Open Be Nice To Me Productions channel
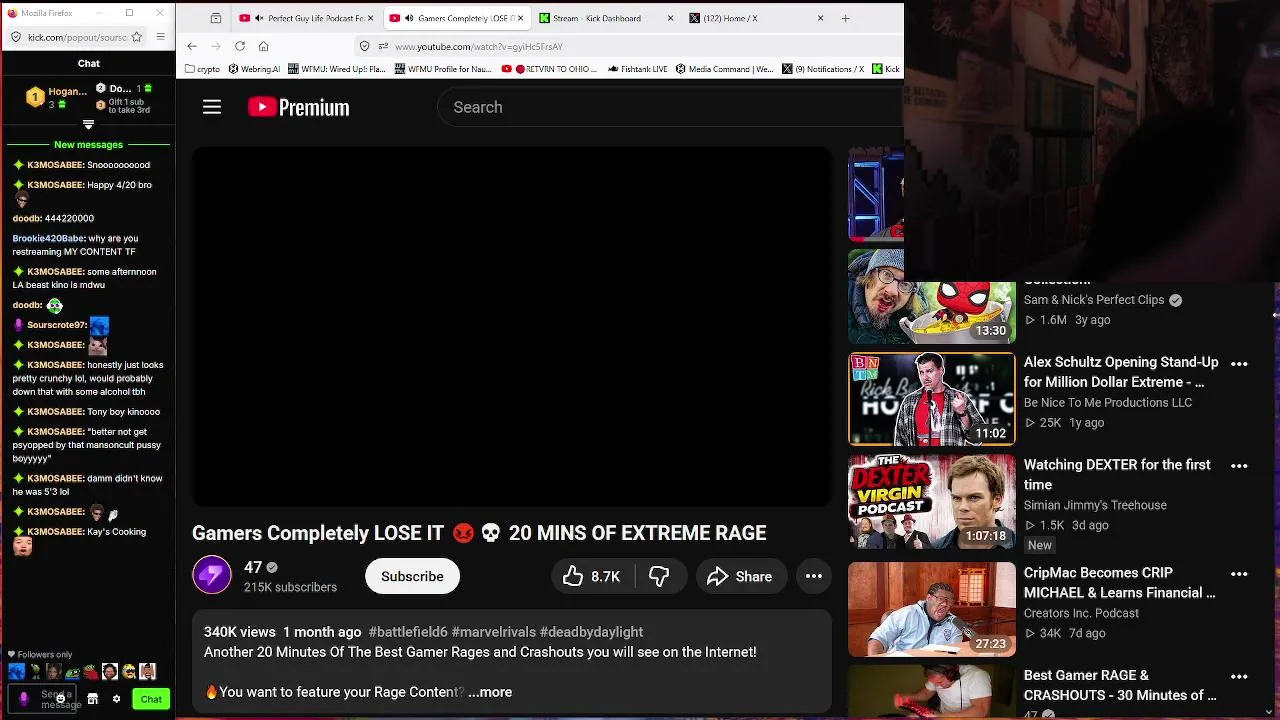The image size is (1280, 720). [1107, 403]
